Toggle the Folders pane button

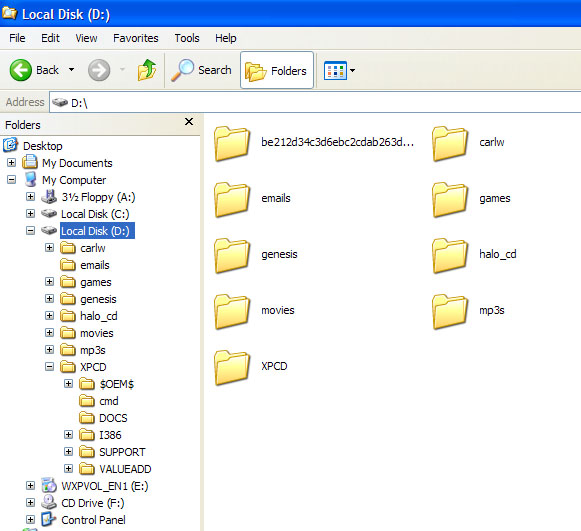(x=277, y=70)
